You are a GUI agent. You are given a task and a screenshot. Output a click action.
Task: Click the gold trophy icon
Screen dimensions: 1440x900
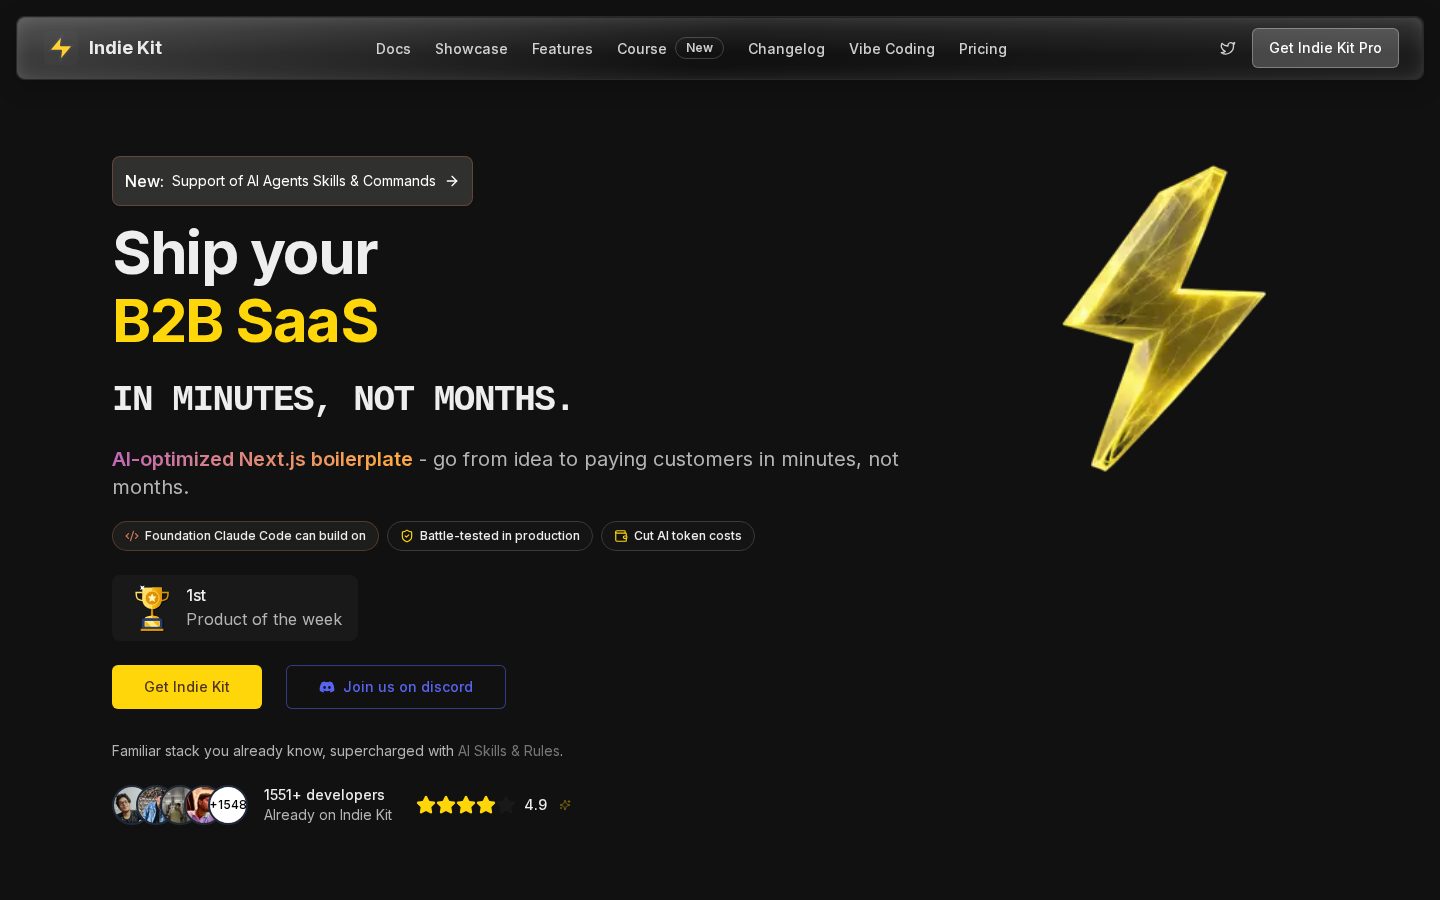point(151,608)
